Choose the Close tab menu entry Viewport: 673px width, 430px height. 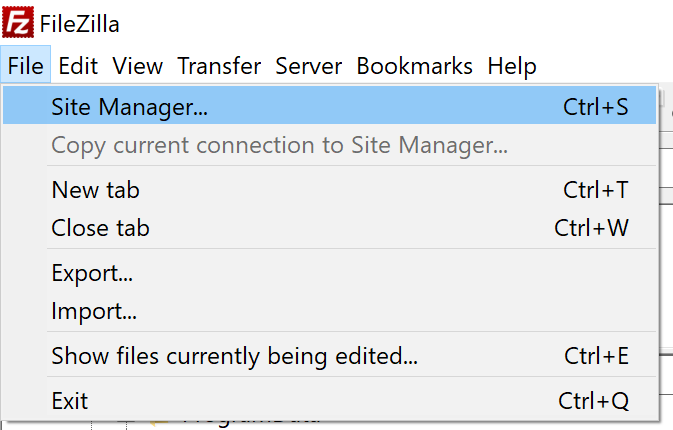pyautogui.click(x=329, y=227)
